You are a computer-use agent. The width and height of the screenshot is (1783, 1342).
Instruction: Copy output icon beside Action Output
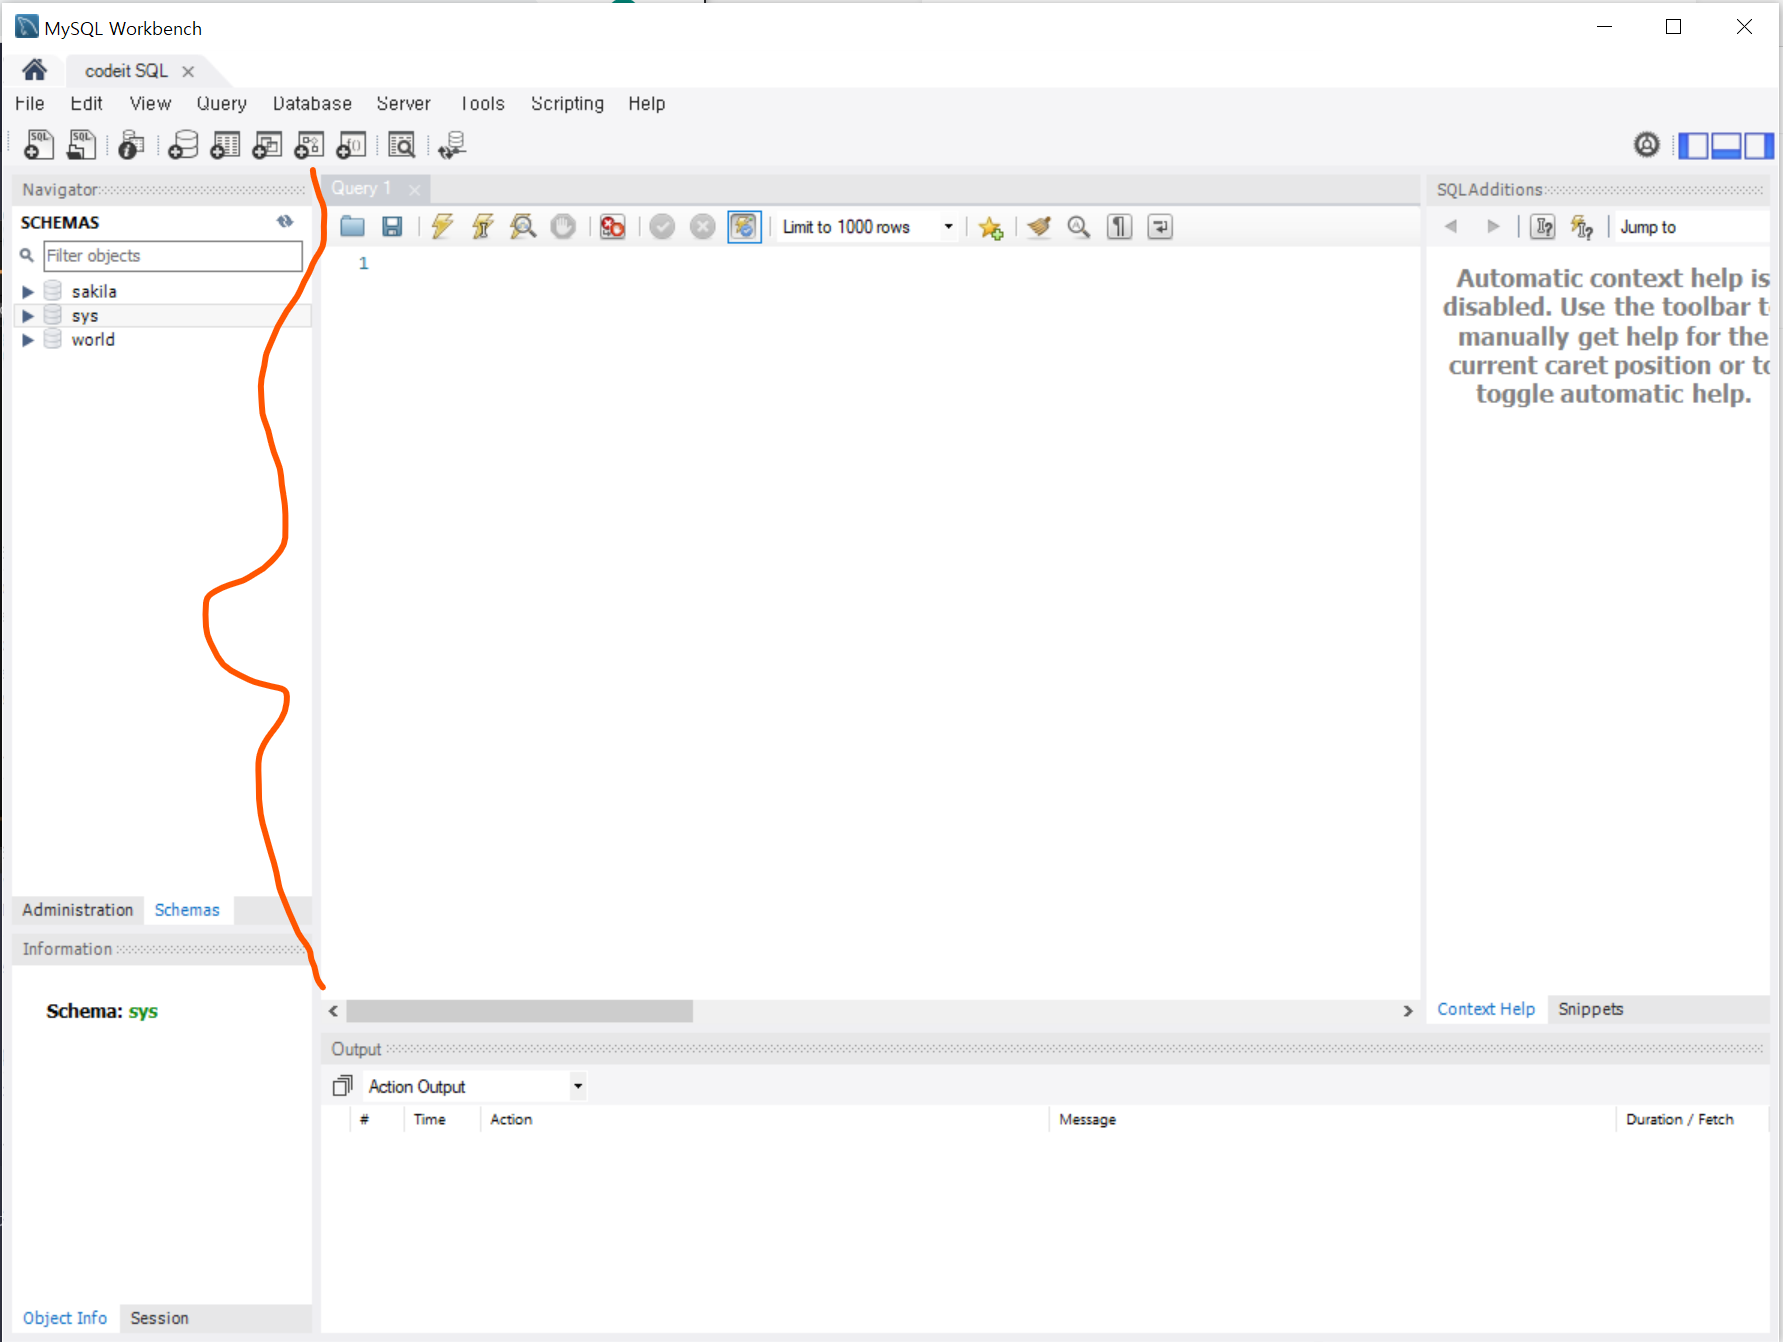tap(342, 1086)
